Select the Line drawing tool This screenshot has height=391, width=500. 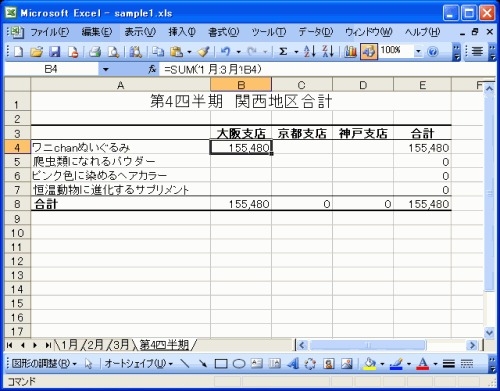184,363
